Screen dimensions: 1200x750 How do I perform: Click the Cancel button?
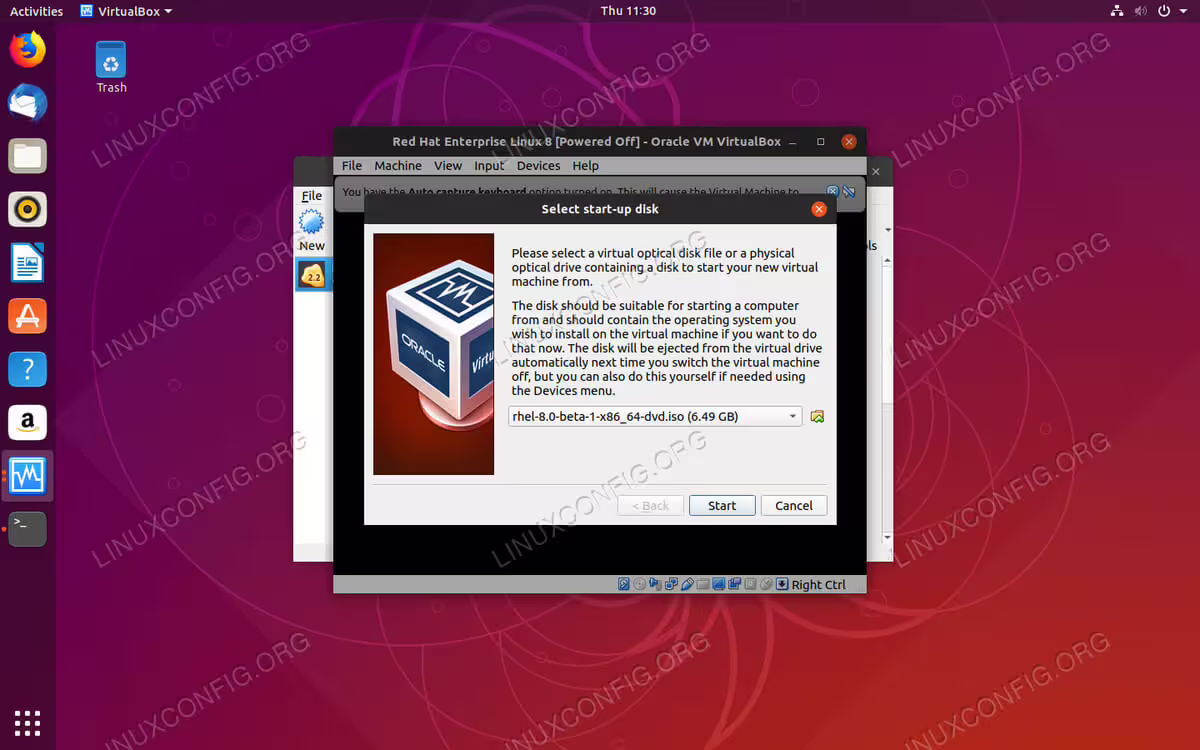794,506
